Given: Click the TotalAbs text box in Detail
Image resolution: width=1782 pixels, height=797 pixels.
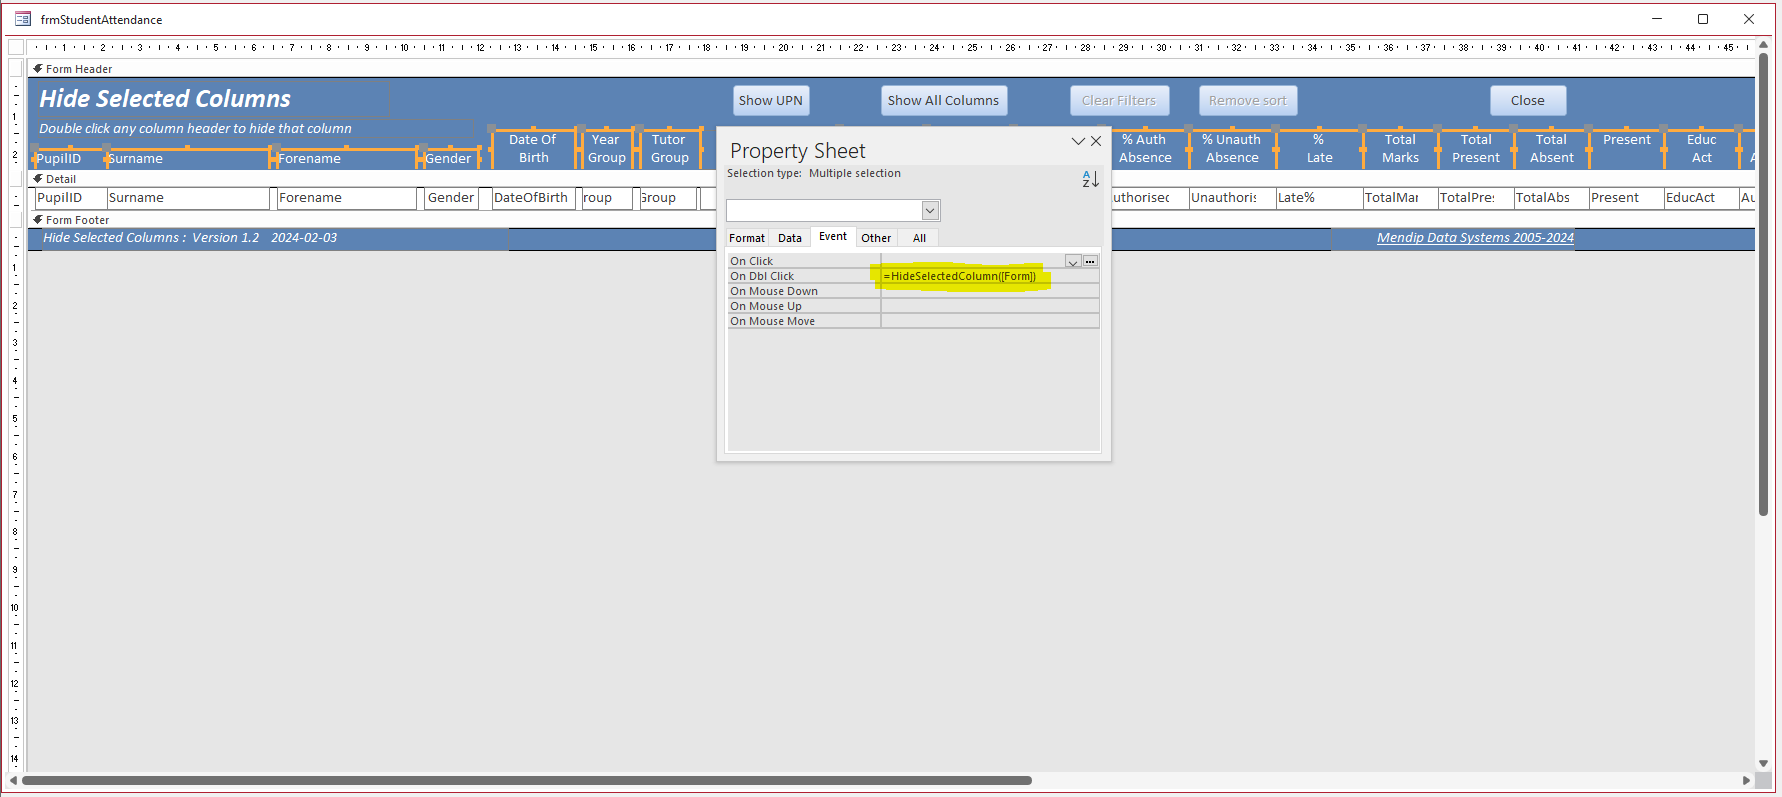Looking at the screenshot, I should point(1550,198).
